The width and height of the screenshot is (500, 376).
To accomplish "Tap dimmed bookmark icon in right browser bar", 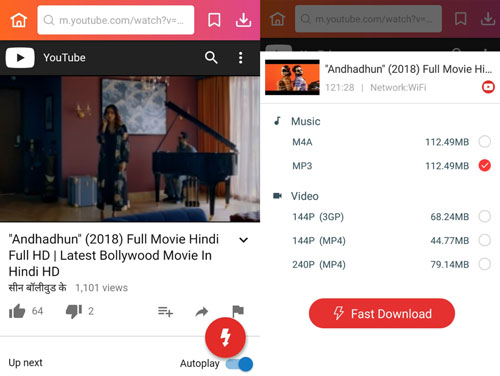I will tap(460, 19).
